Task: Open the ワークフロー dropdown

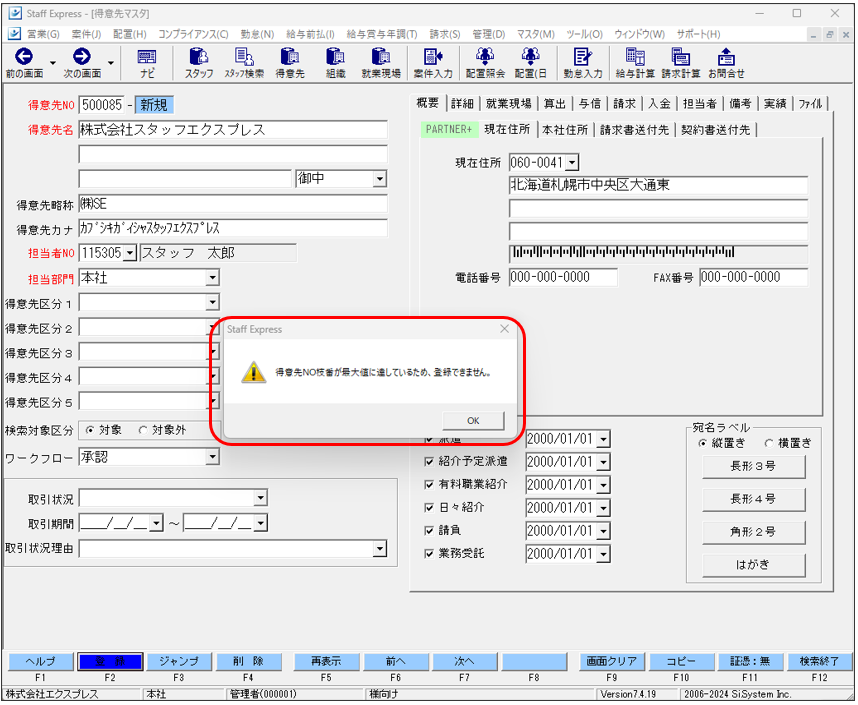Action: tap(212, 456)
